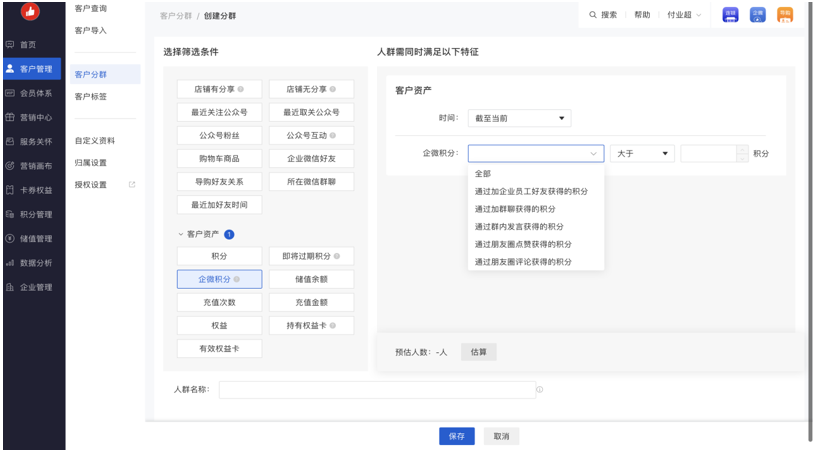Select 持有权益卡 filter
The width and height of the screenshot is (820, 456).
point(311,325)
